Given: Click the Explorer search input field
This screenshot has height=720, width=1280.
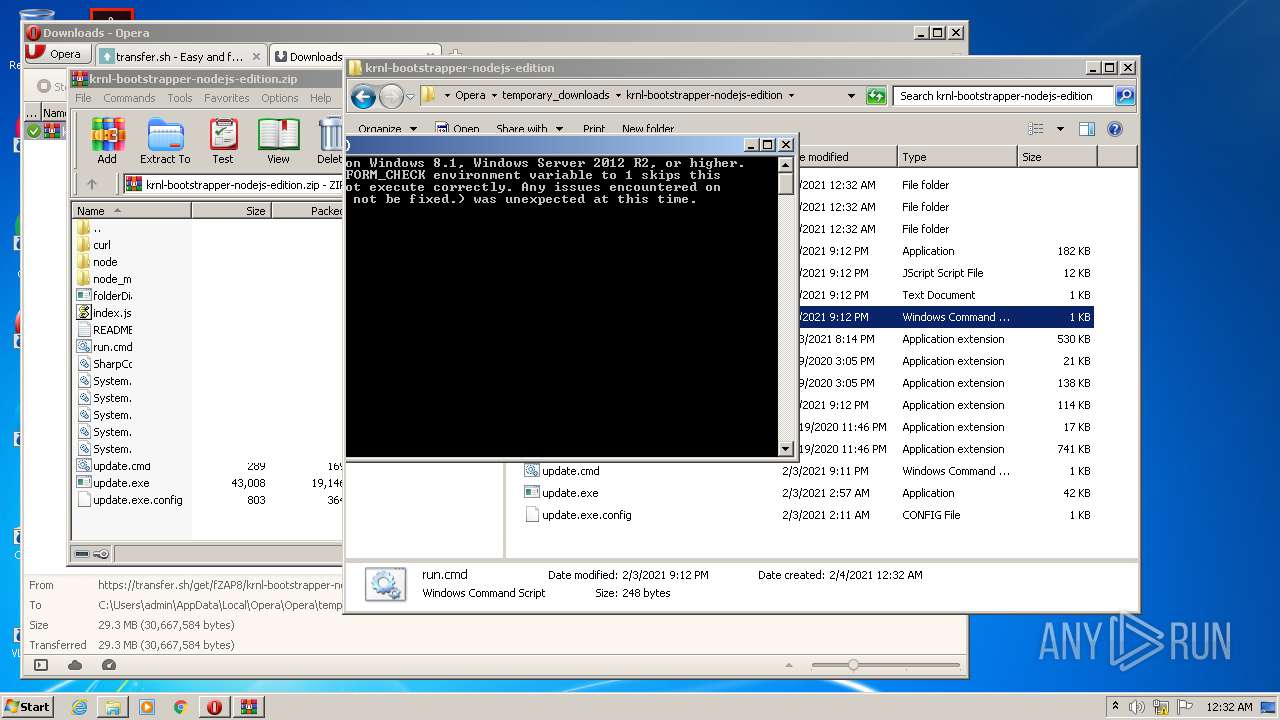Looking at the screenshot, I should click(1003, 96).
